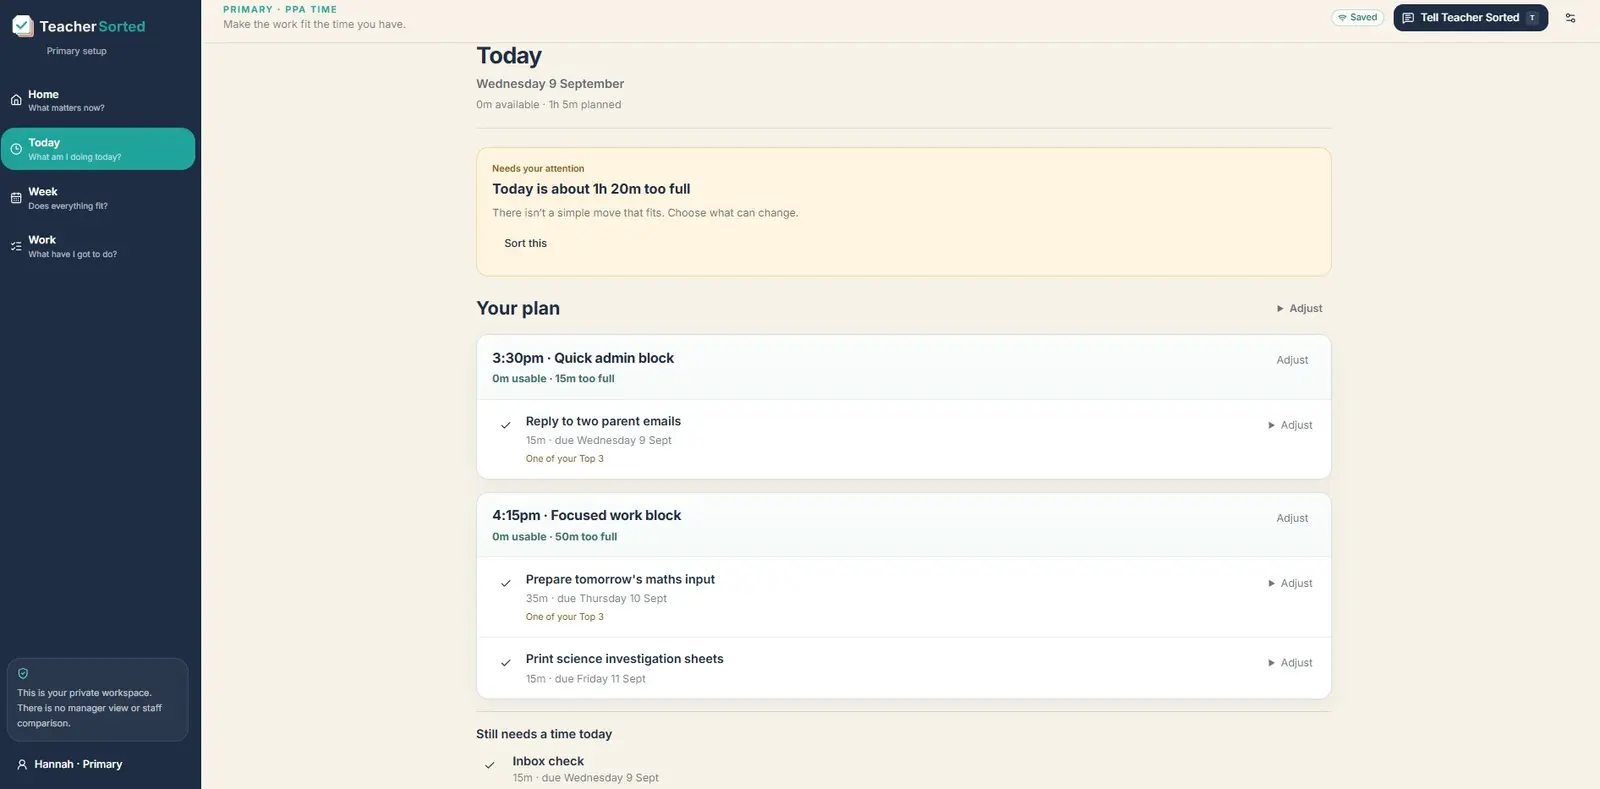Screen dimensions: 1600x789
Task: Click the T shortcut key badge
Action: [1531, 18]
